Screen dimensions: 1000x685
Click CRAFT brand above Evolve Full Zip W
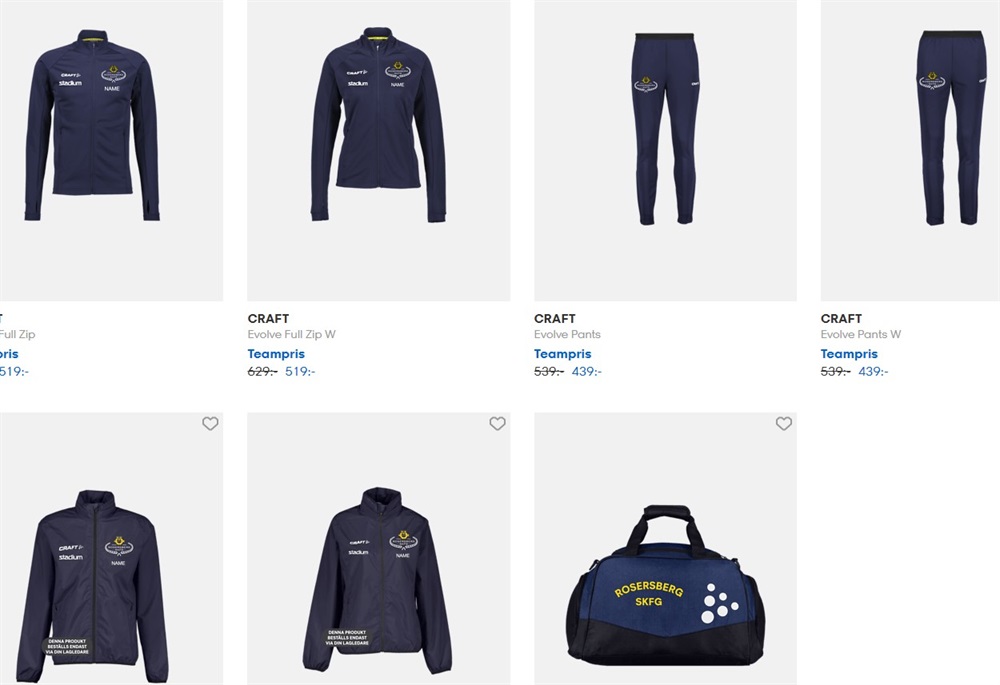point(268,318)
